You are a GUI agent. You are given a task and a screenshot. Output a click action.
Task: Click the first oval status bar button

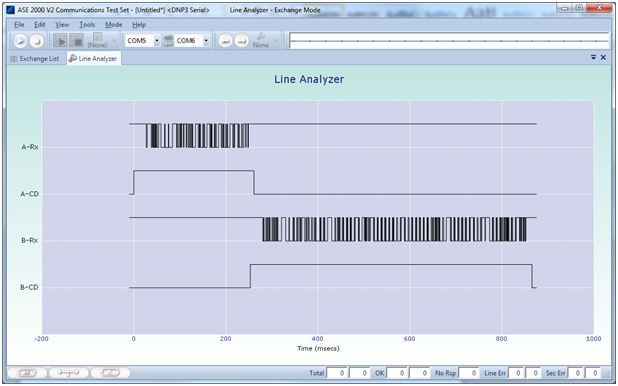click(27, 373)
